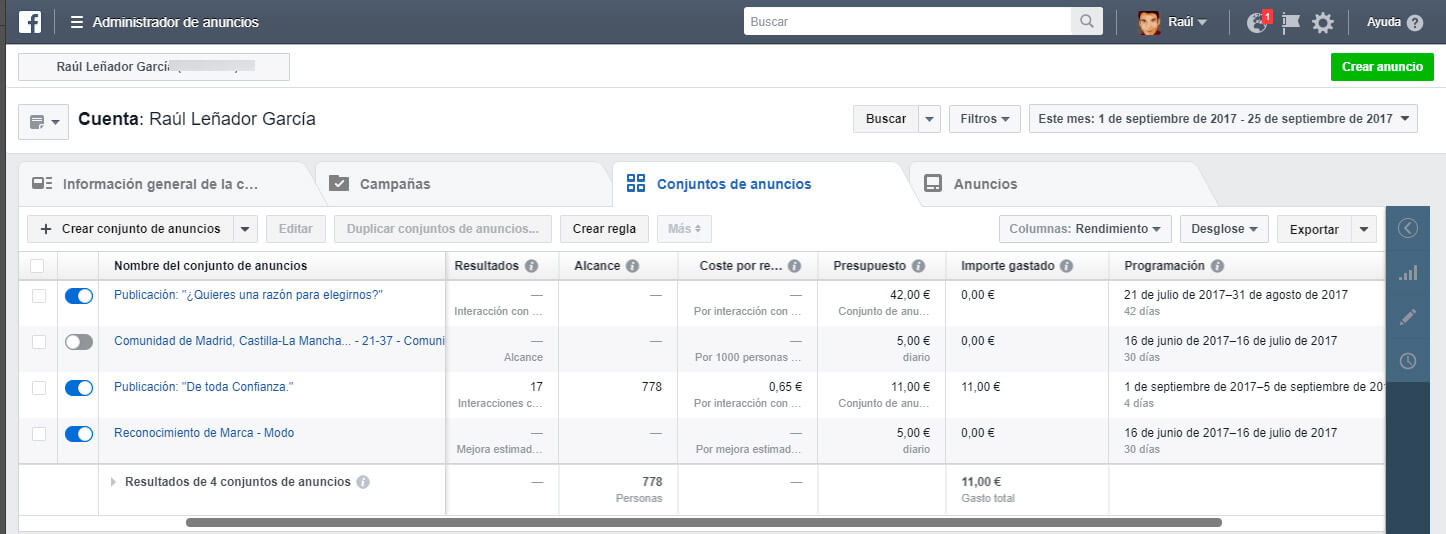Collapse the side panel with the arrow icon

1408,229
